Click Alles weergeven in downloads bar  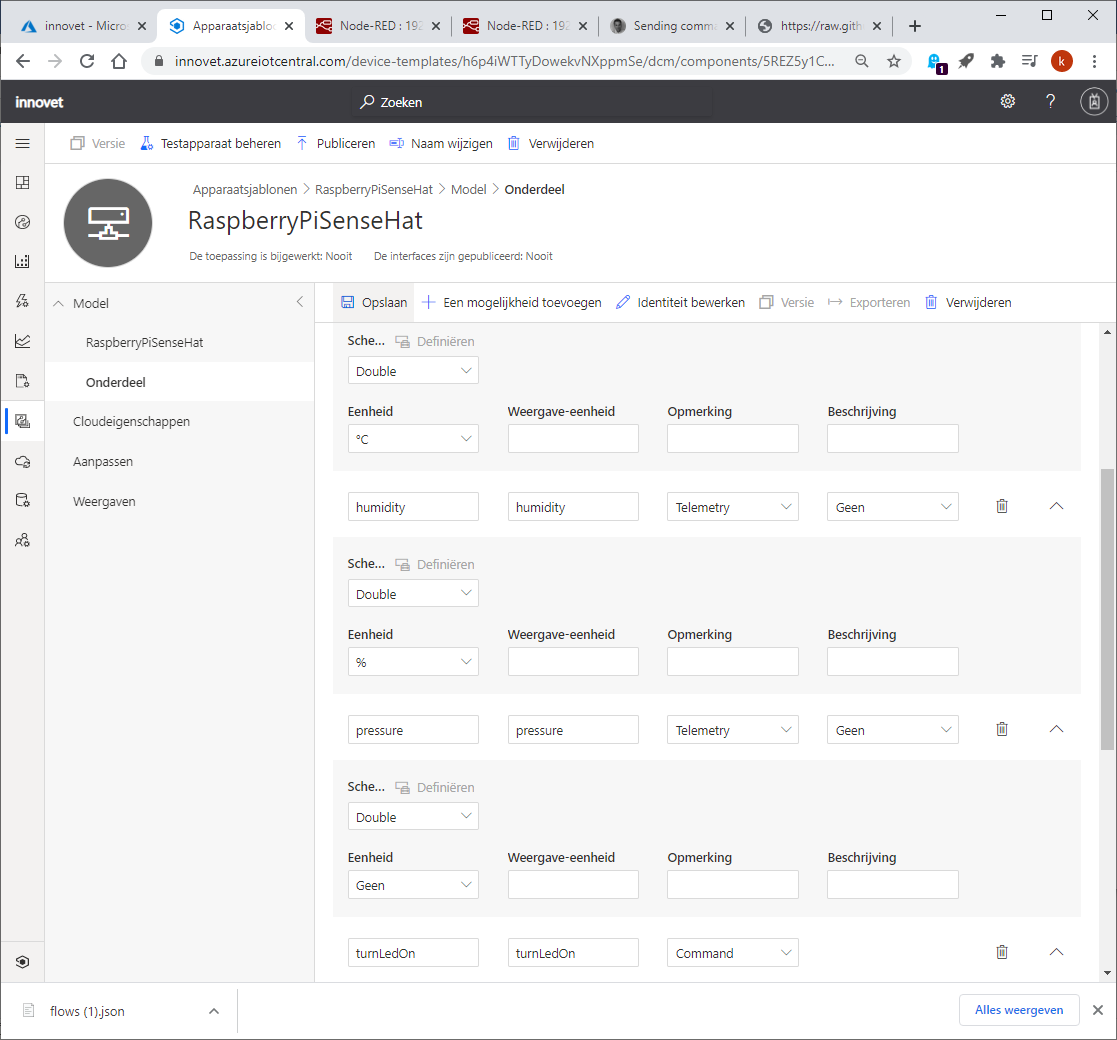coord(1019,1010)
